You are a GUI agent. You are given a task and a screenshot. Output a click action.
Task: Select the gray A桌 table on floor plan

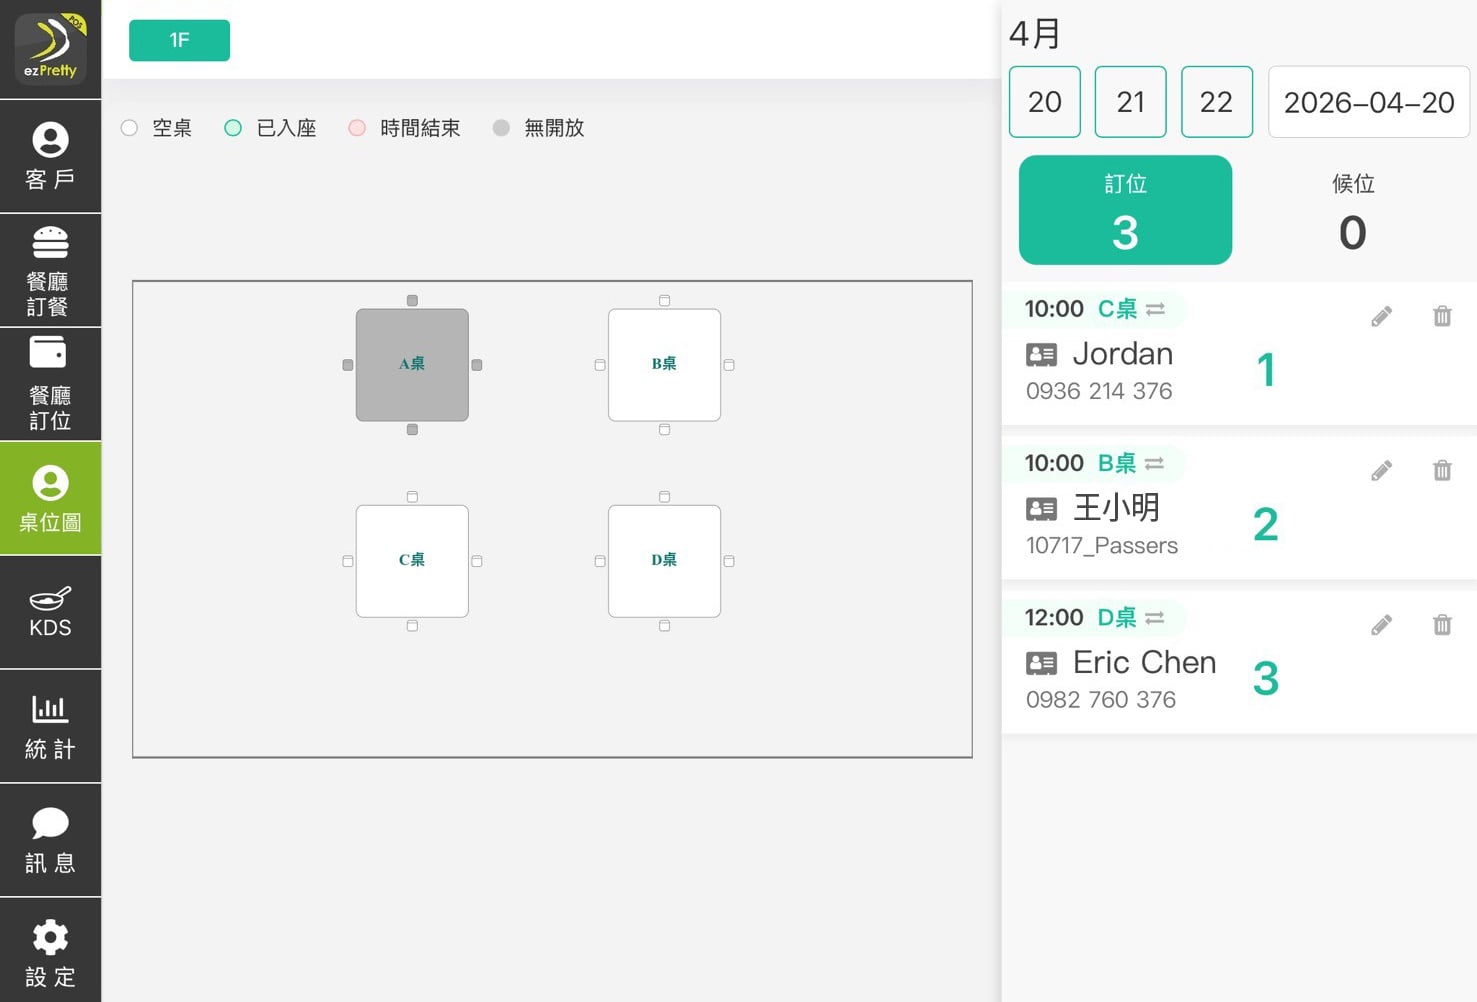[412, 365]
